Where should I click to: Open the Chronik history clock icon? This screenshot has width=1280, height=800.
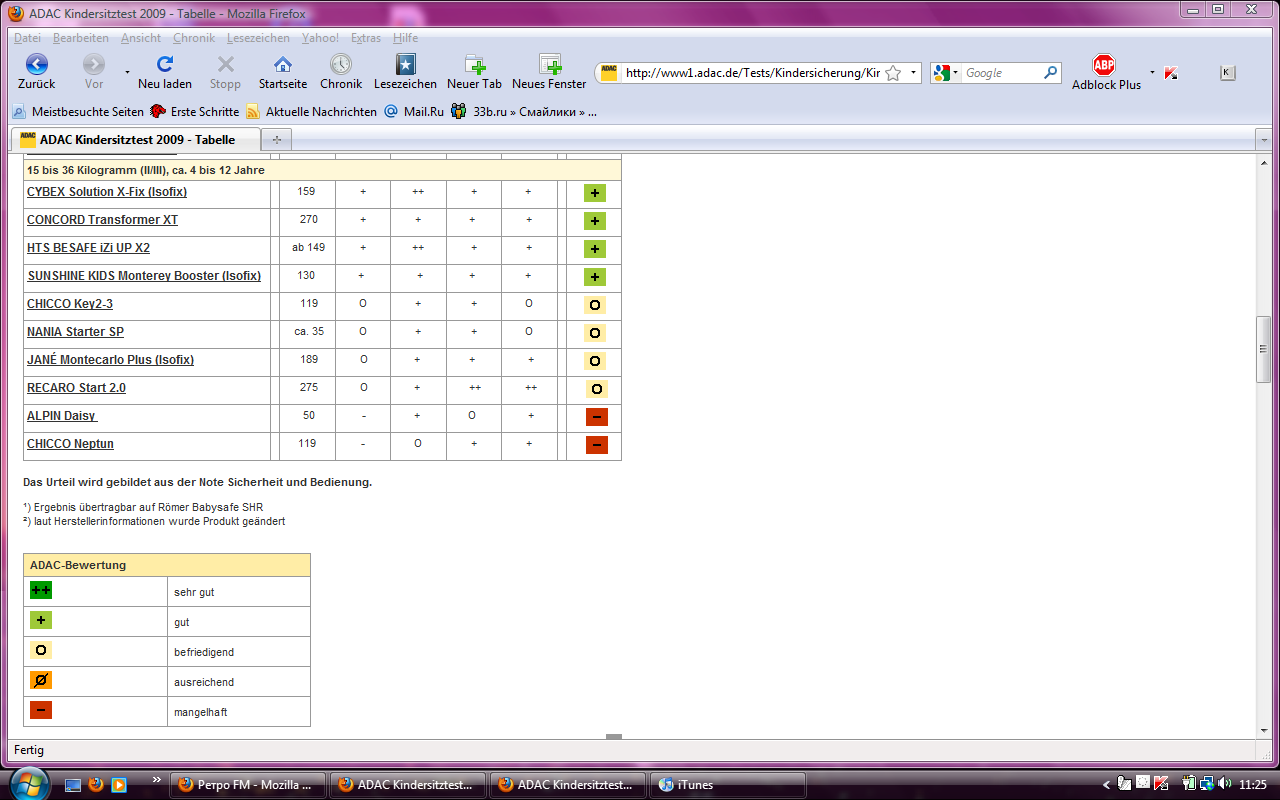(341, 65)
